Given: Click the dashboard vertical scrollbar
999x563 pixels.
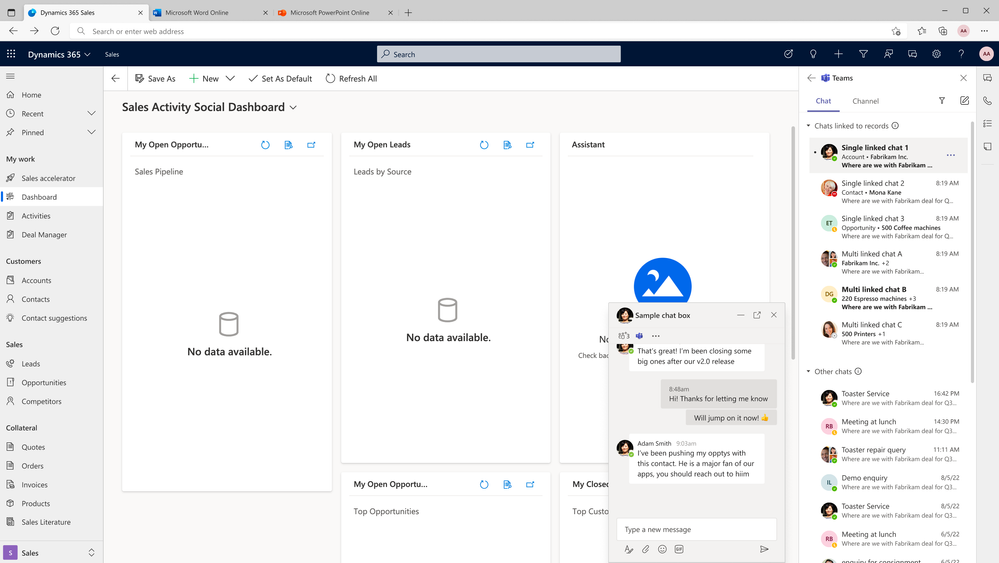Looking at the screenshot, I should click(793, 243).
